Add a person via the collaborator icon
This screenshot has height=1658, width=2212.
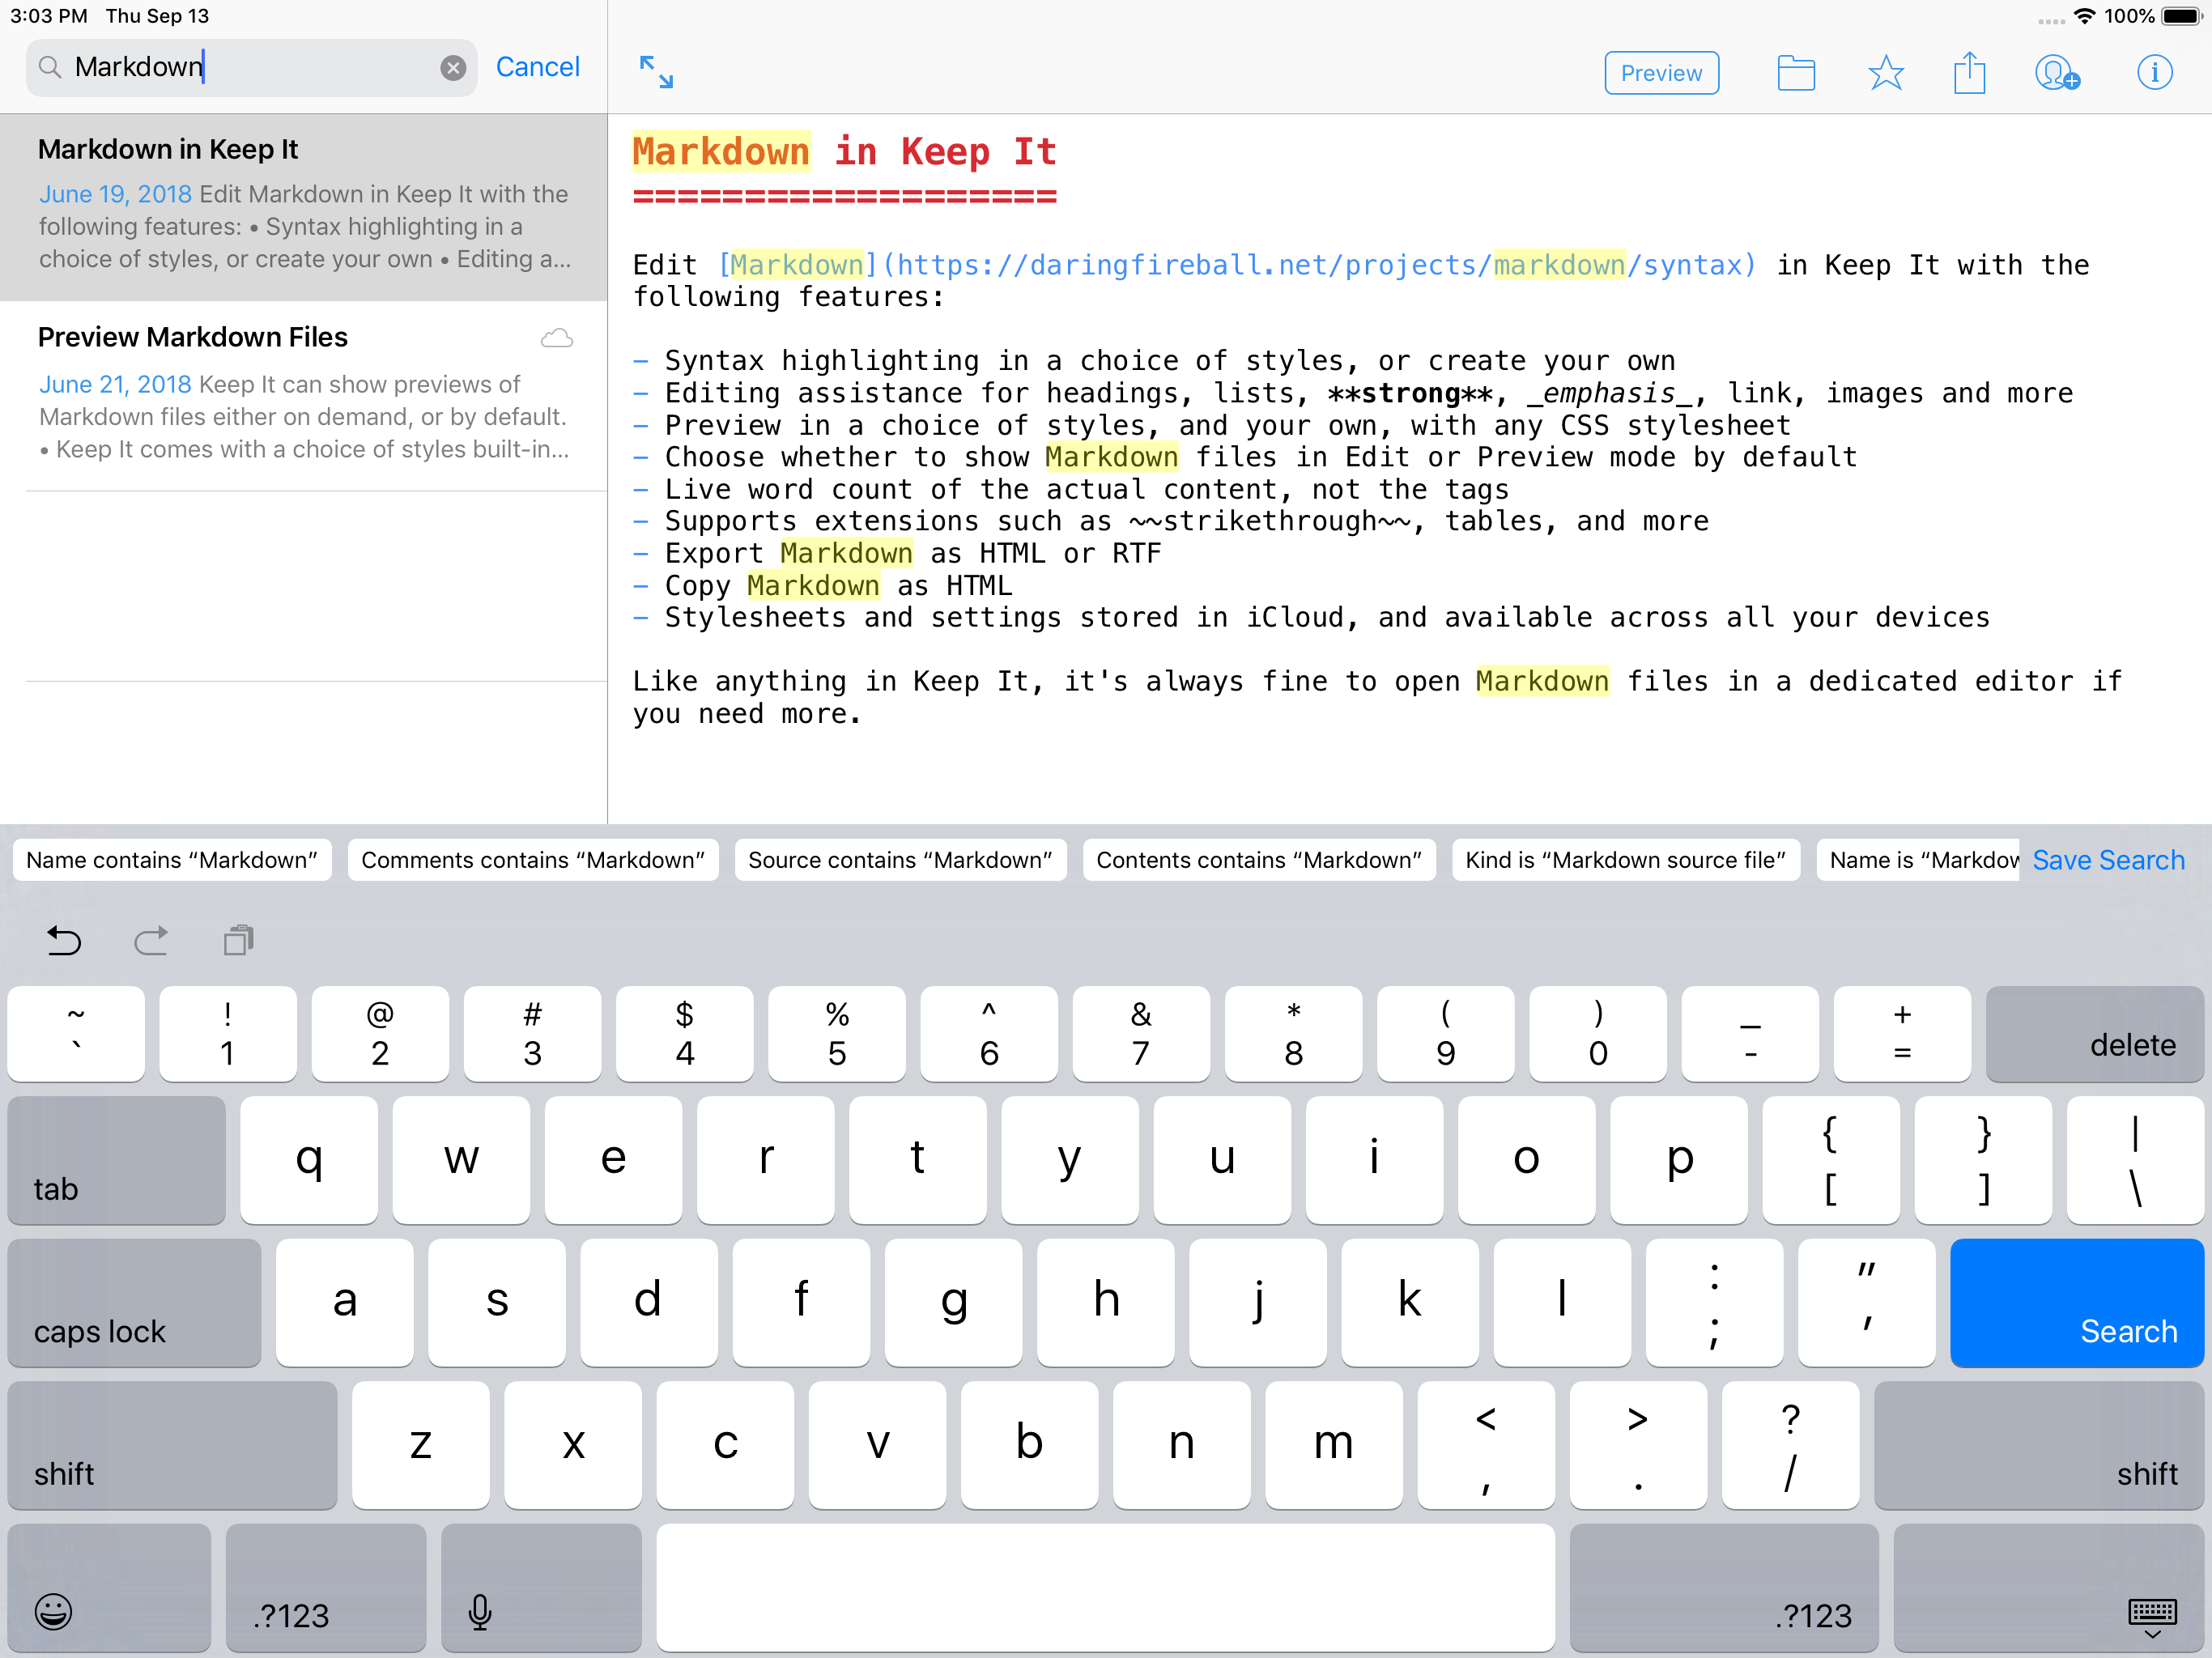coord(2057,73)
